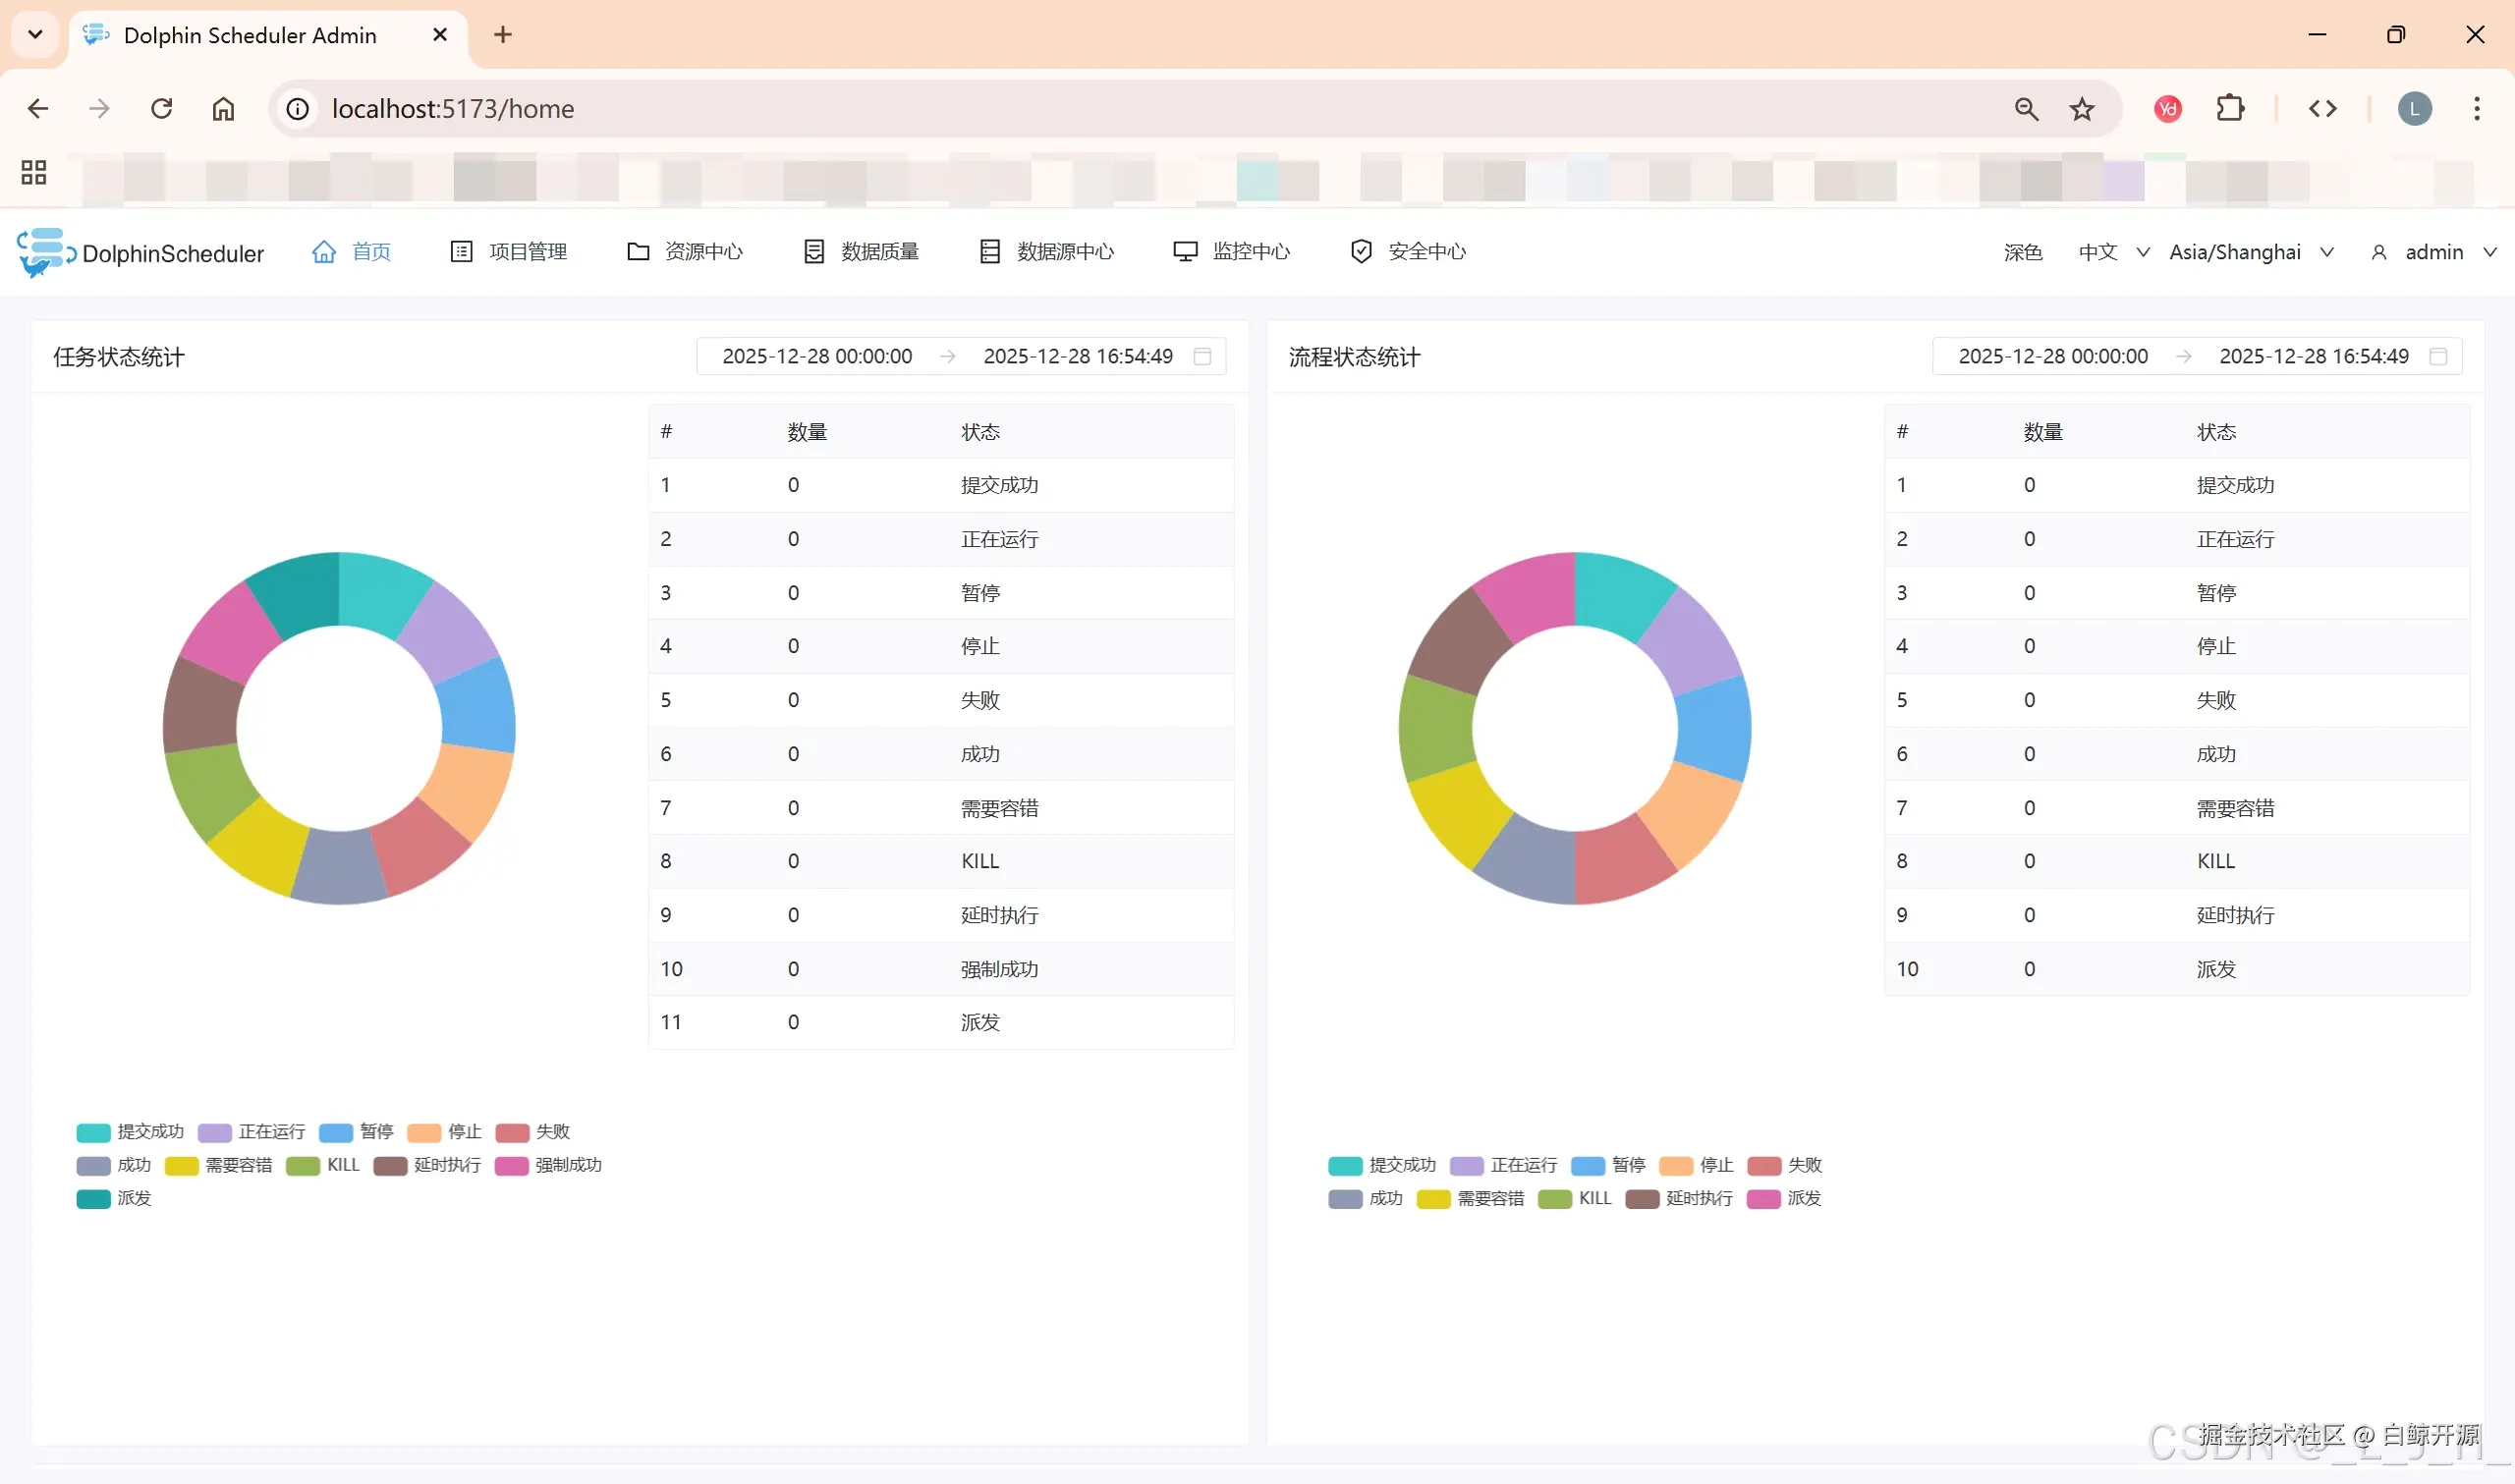Switch to the 深色 dark theme
This screenshot has height=1484, width=2515.
[x=2022, y=252]
